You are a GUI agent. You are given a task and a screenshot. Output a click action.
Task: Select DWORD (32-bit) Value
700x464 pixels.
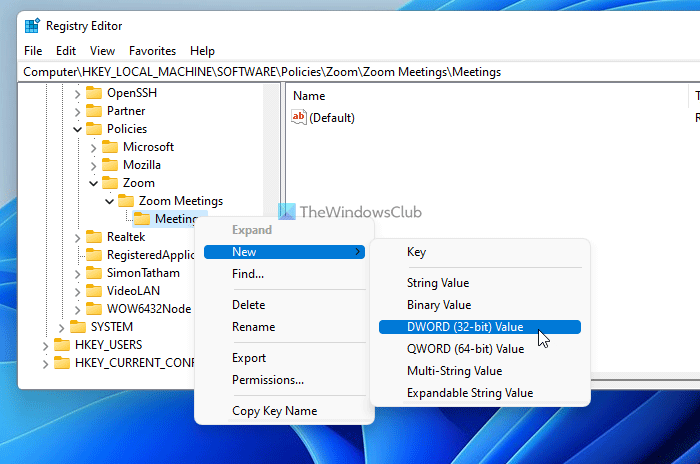click(480, 327)
